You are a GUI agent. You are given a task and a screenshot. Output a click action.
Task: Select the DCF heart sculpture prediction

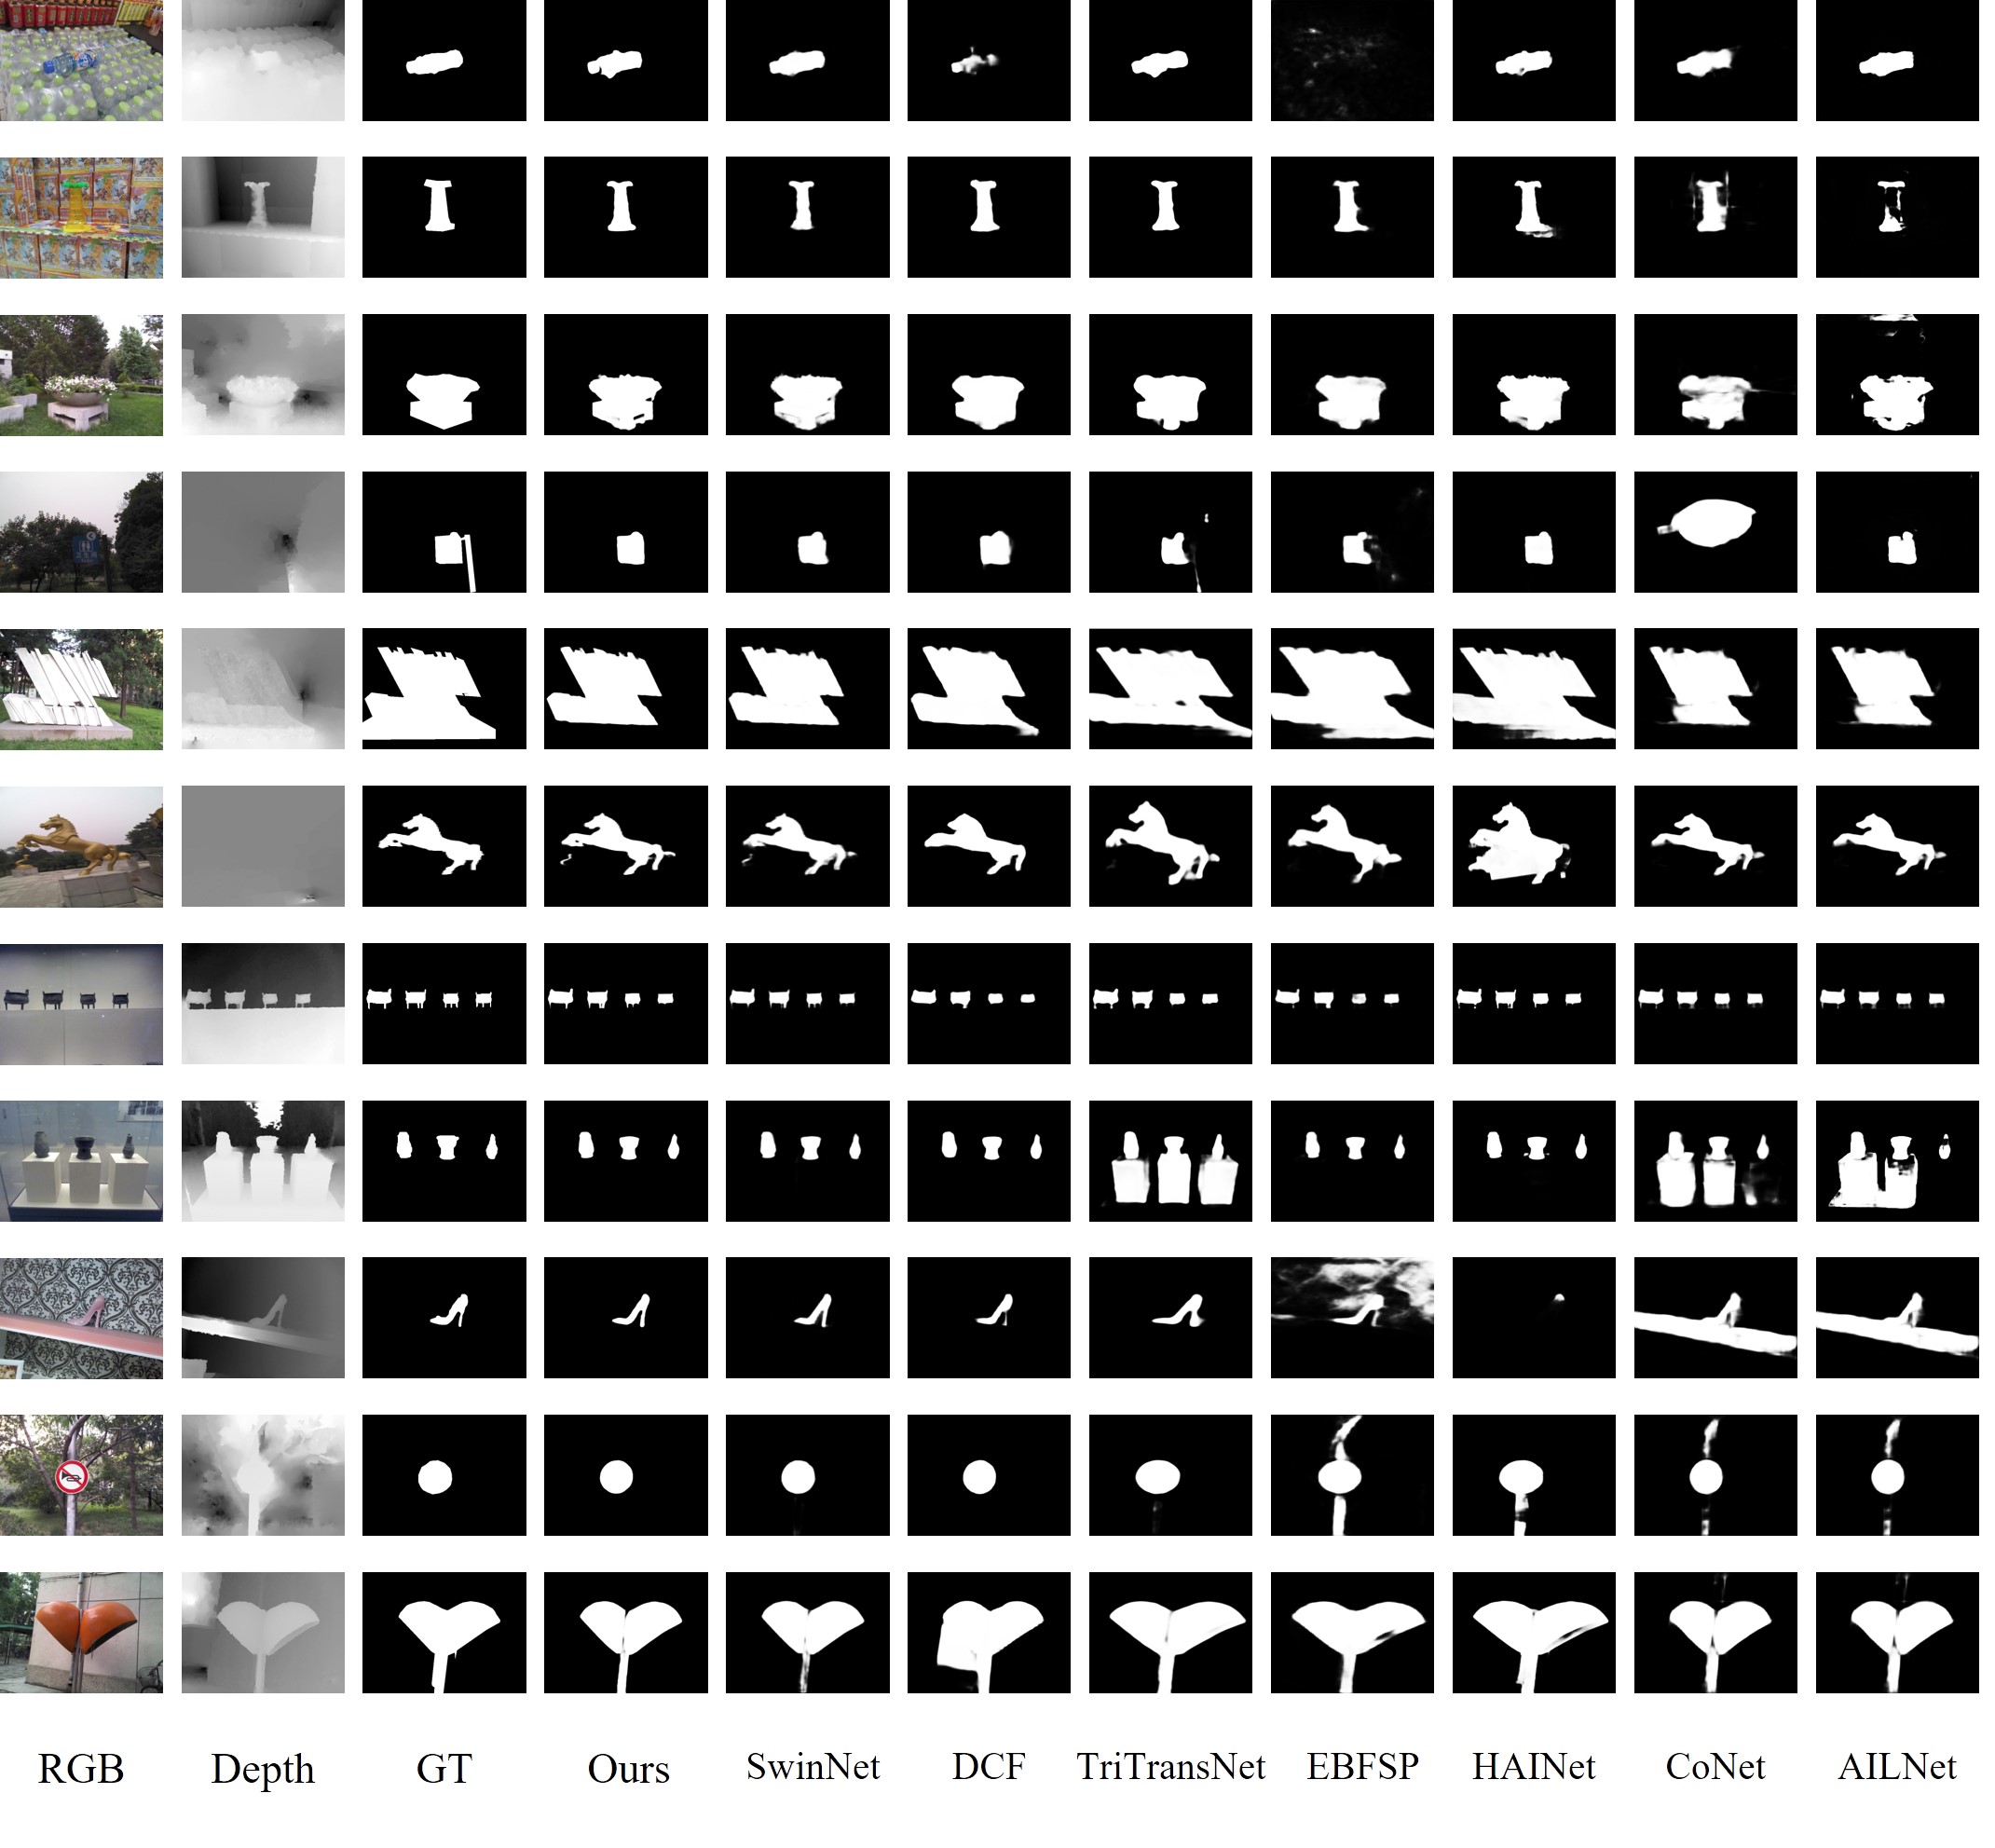(x=988, y=1632)
